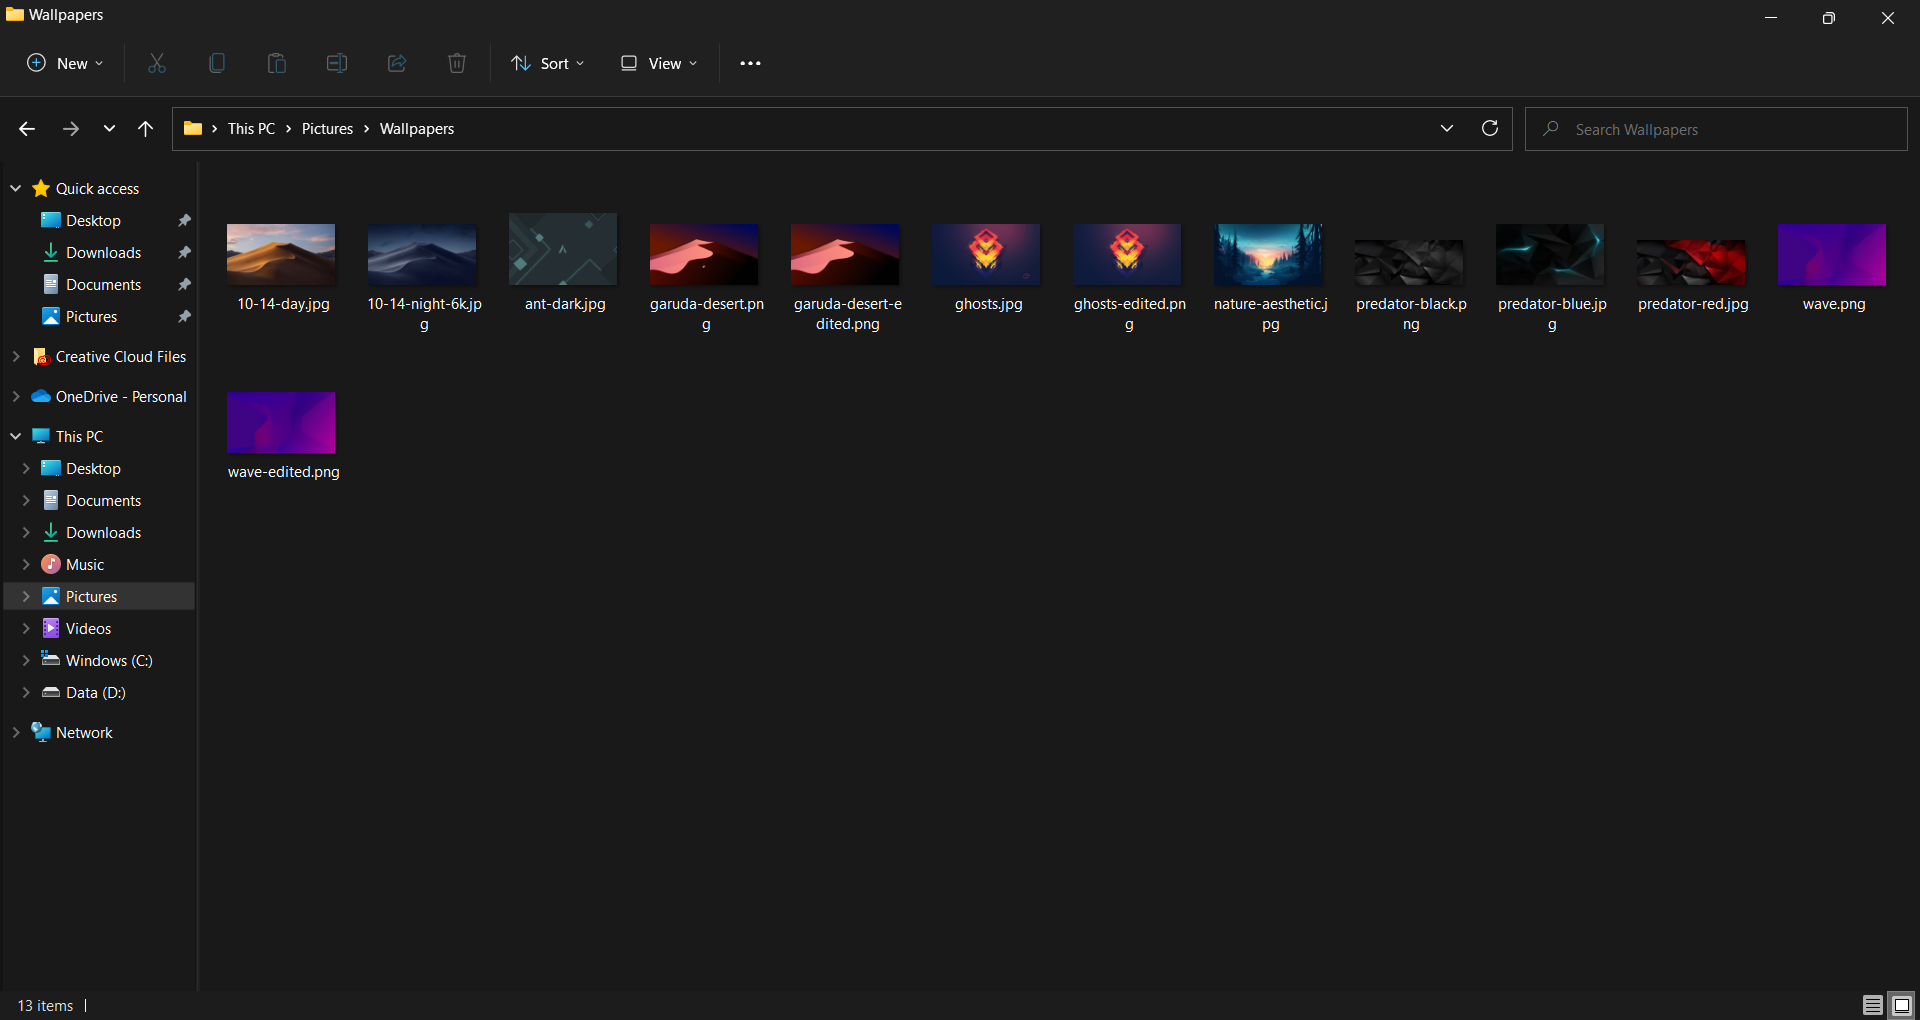Collapse the This PC tree node

(16, 436)
